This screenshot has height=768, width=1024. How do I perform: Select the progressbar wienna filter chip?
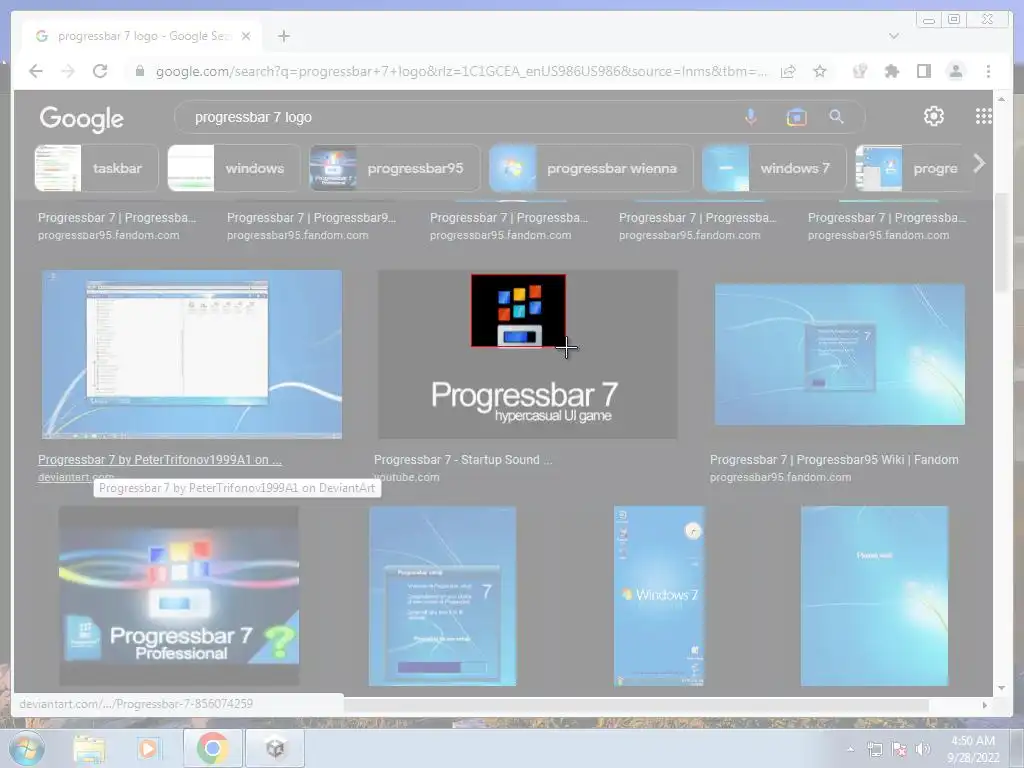[591, 168]
